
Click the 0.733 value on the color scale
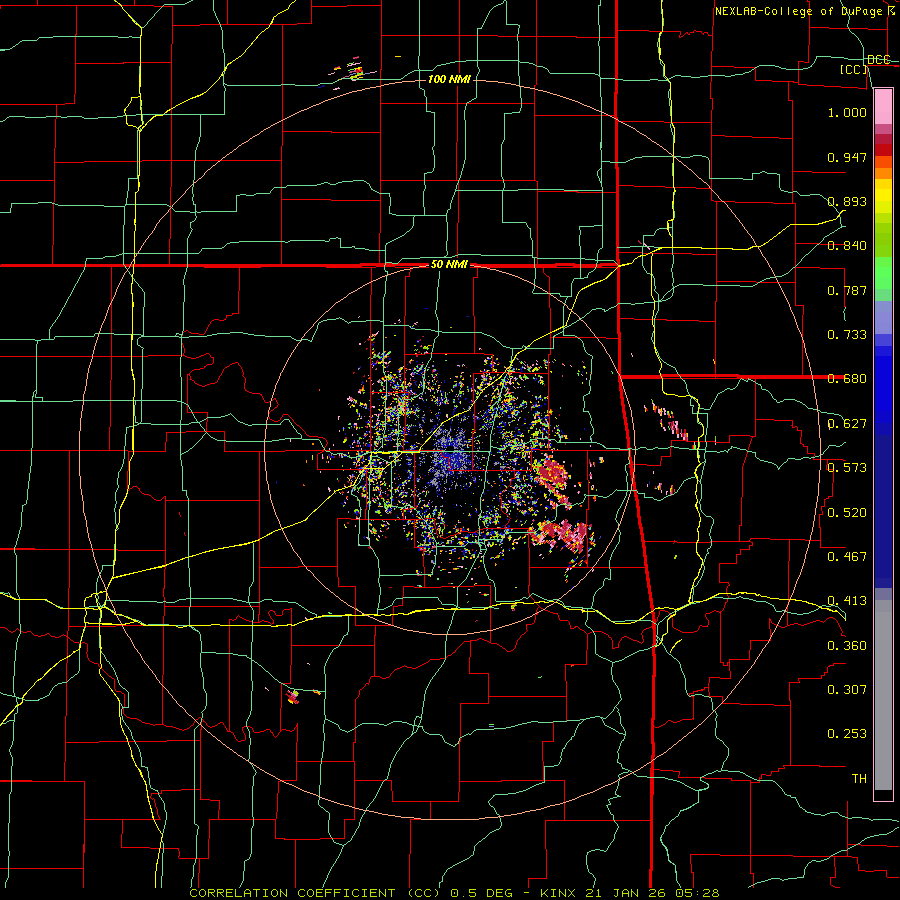(847, 335)
